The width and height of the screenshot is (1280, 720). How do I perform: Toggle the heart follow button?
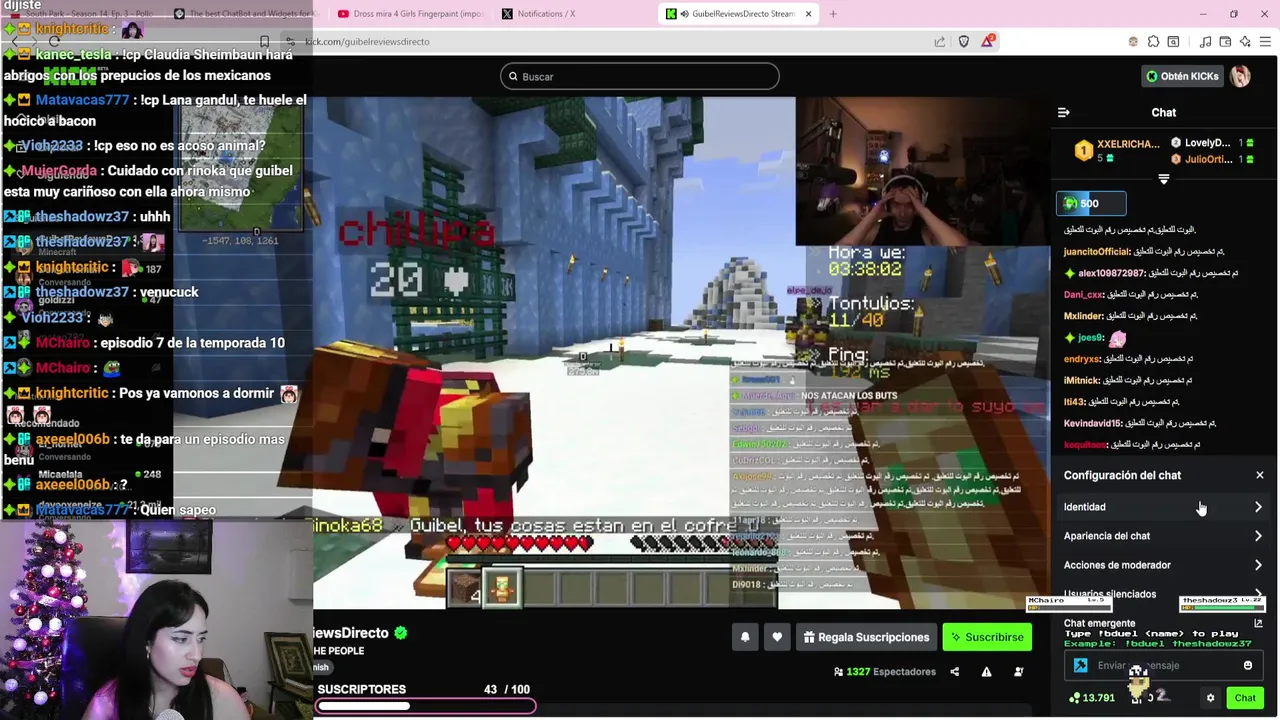click(x=777, y=637)
